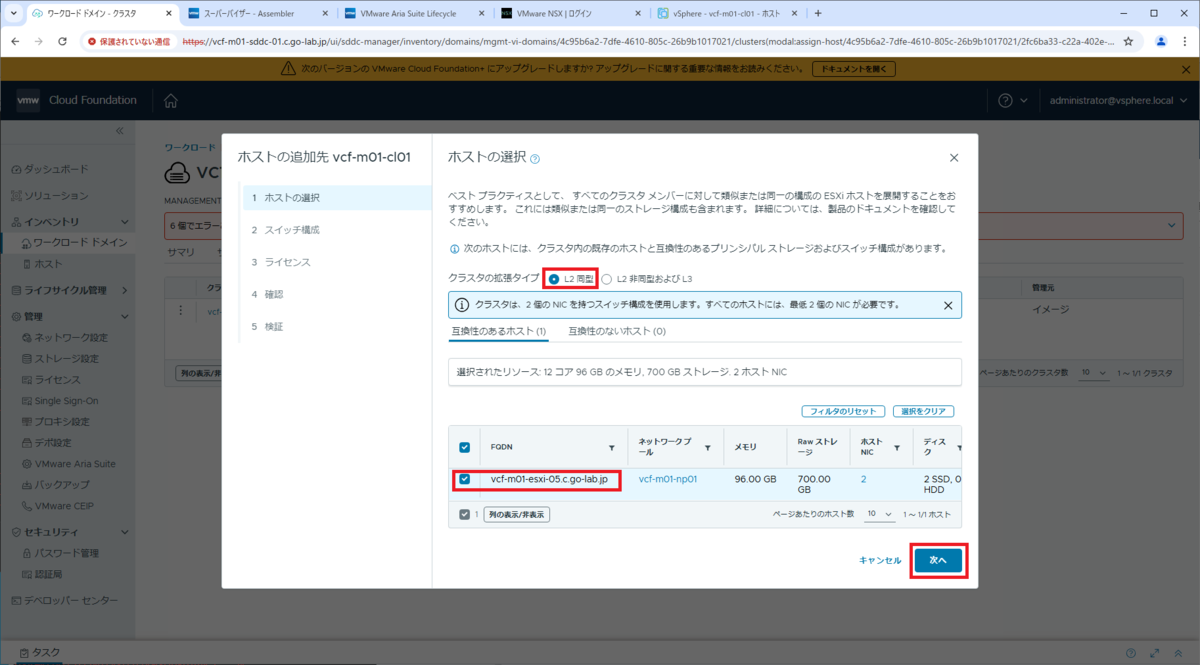Screen dimensions: 1200x665
Task: Toggle the selected-count checkbox in table footer
Action: click(464, 514)
